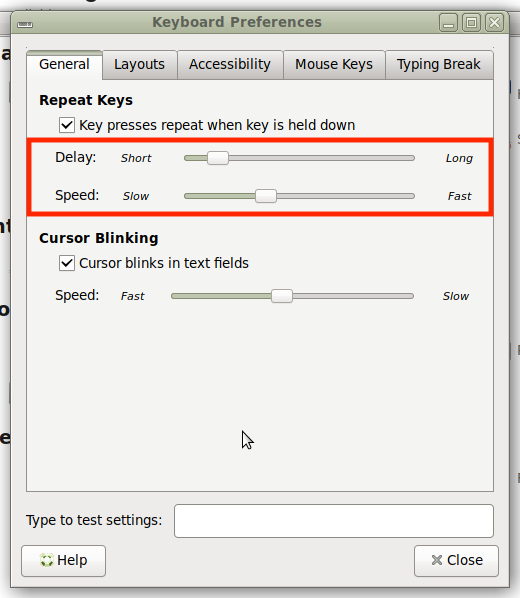Click the repeat Delay slider handle
520x598 pixels.
218,158
